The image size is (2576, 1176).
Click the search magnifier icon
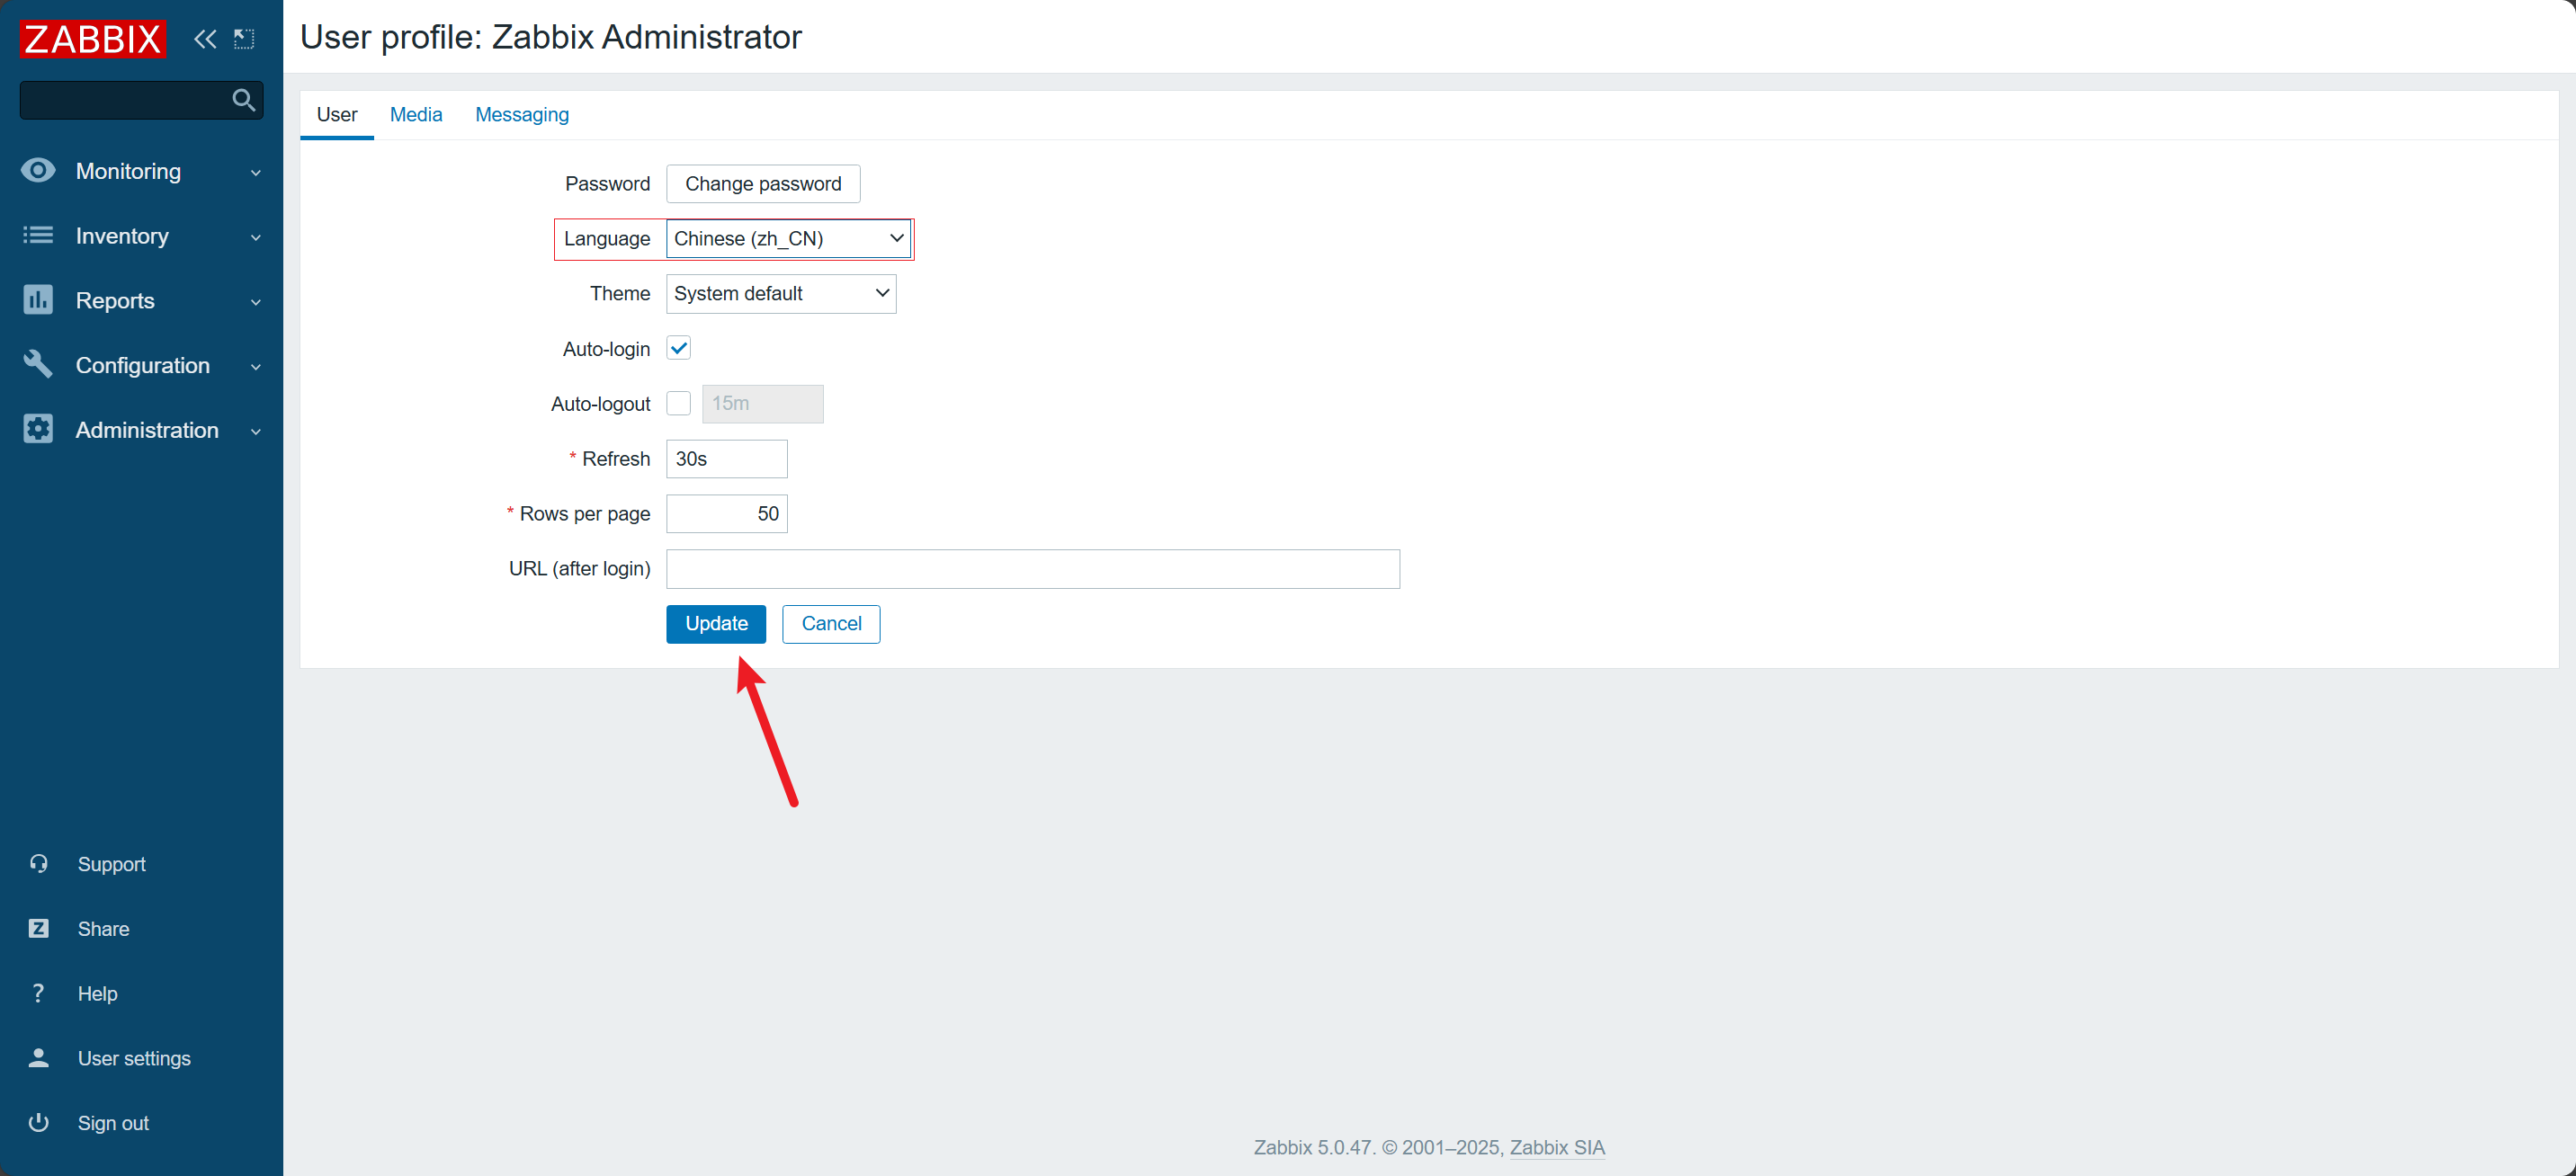pos(243,100)
